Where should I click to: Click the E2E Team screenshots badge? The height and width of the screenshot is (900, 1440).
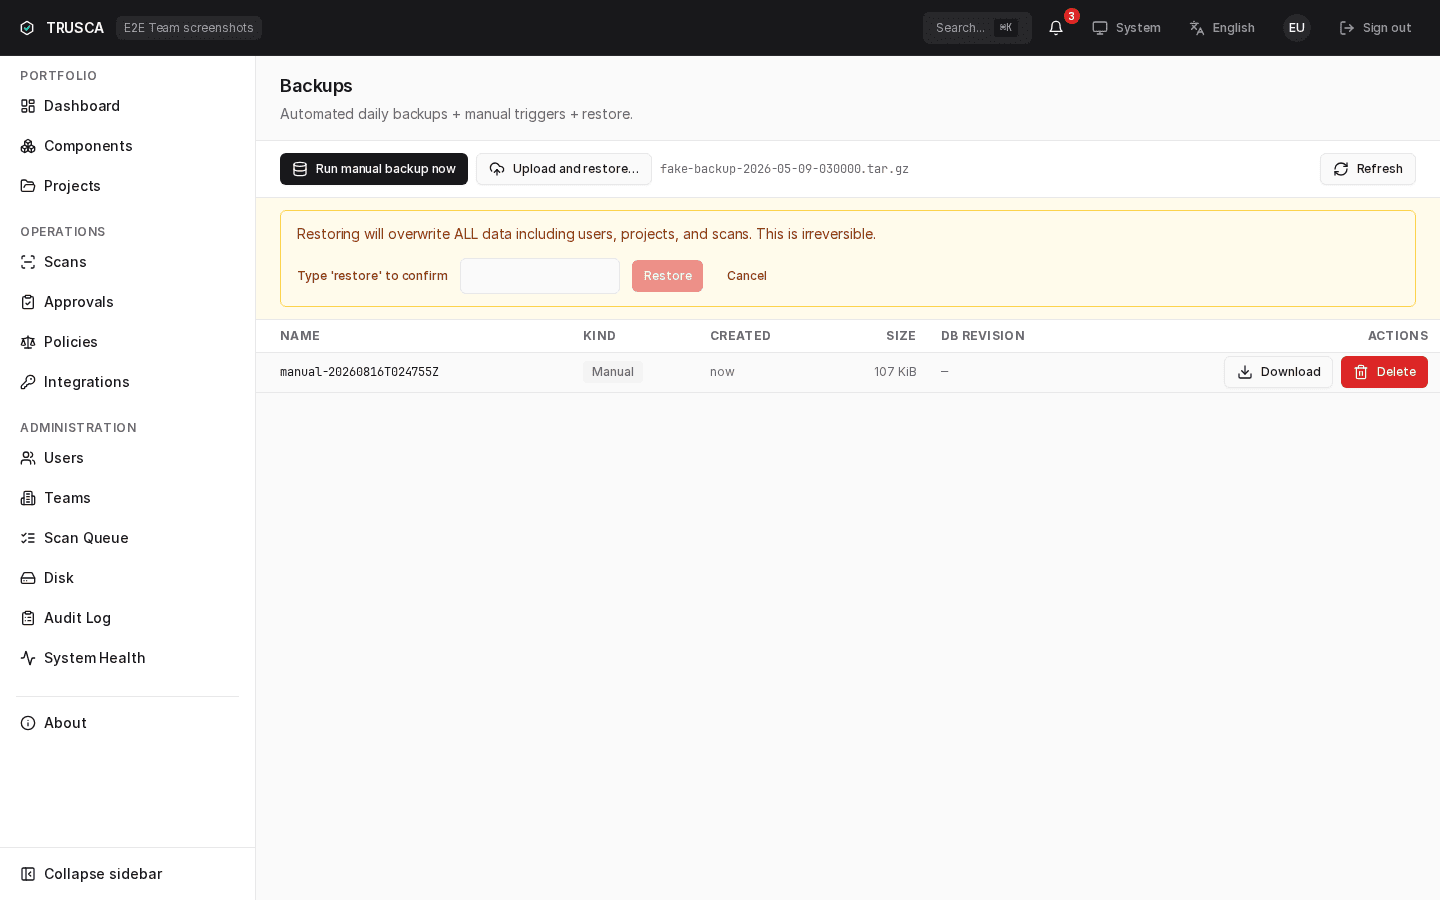click(x=189, y=28)
